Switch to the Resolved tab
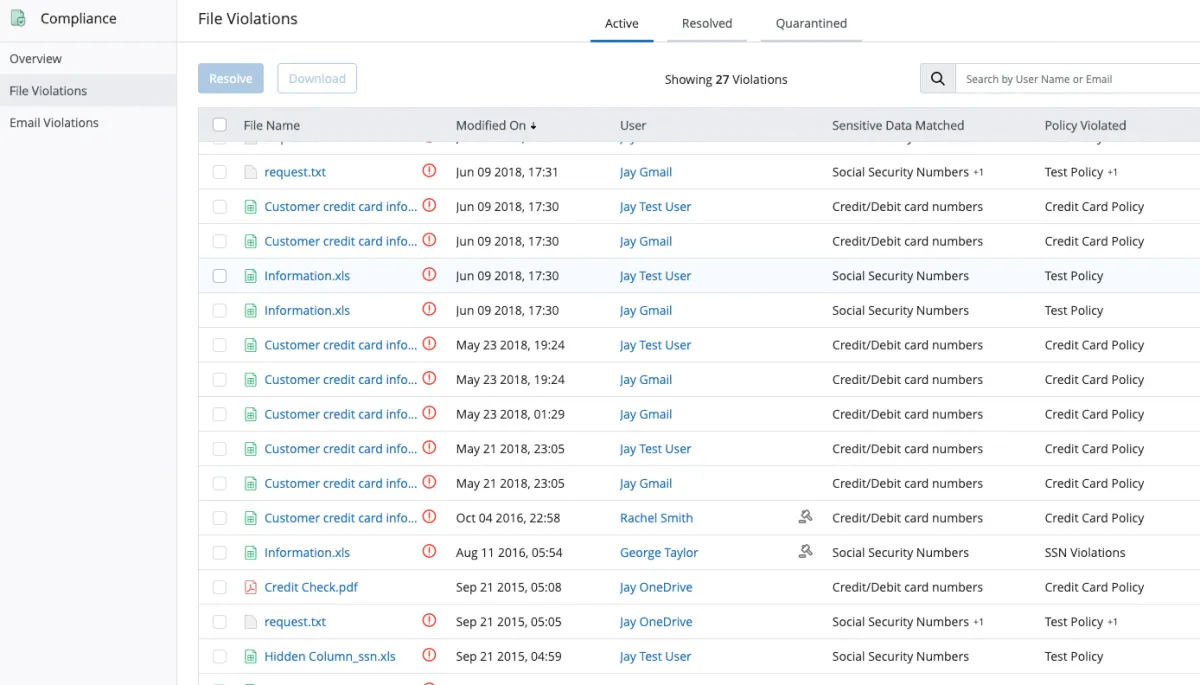This screenshot has width=1200, height=685. [707, 24]
